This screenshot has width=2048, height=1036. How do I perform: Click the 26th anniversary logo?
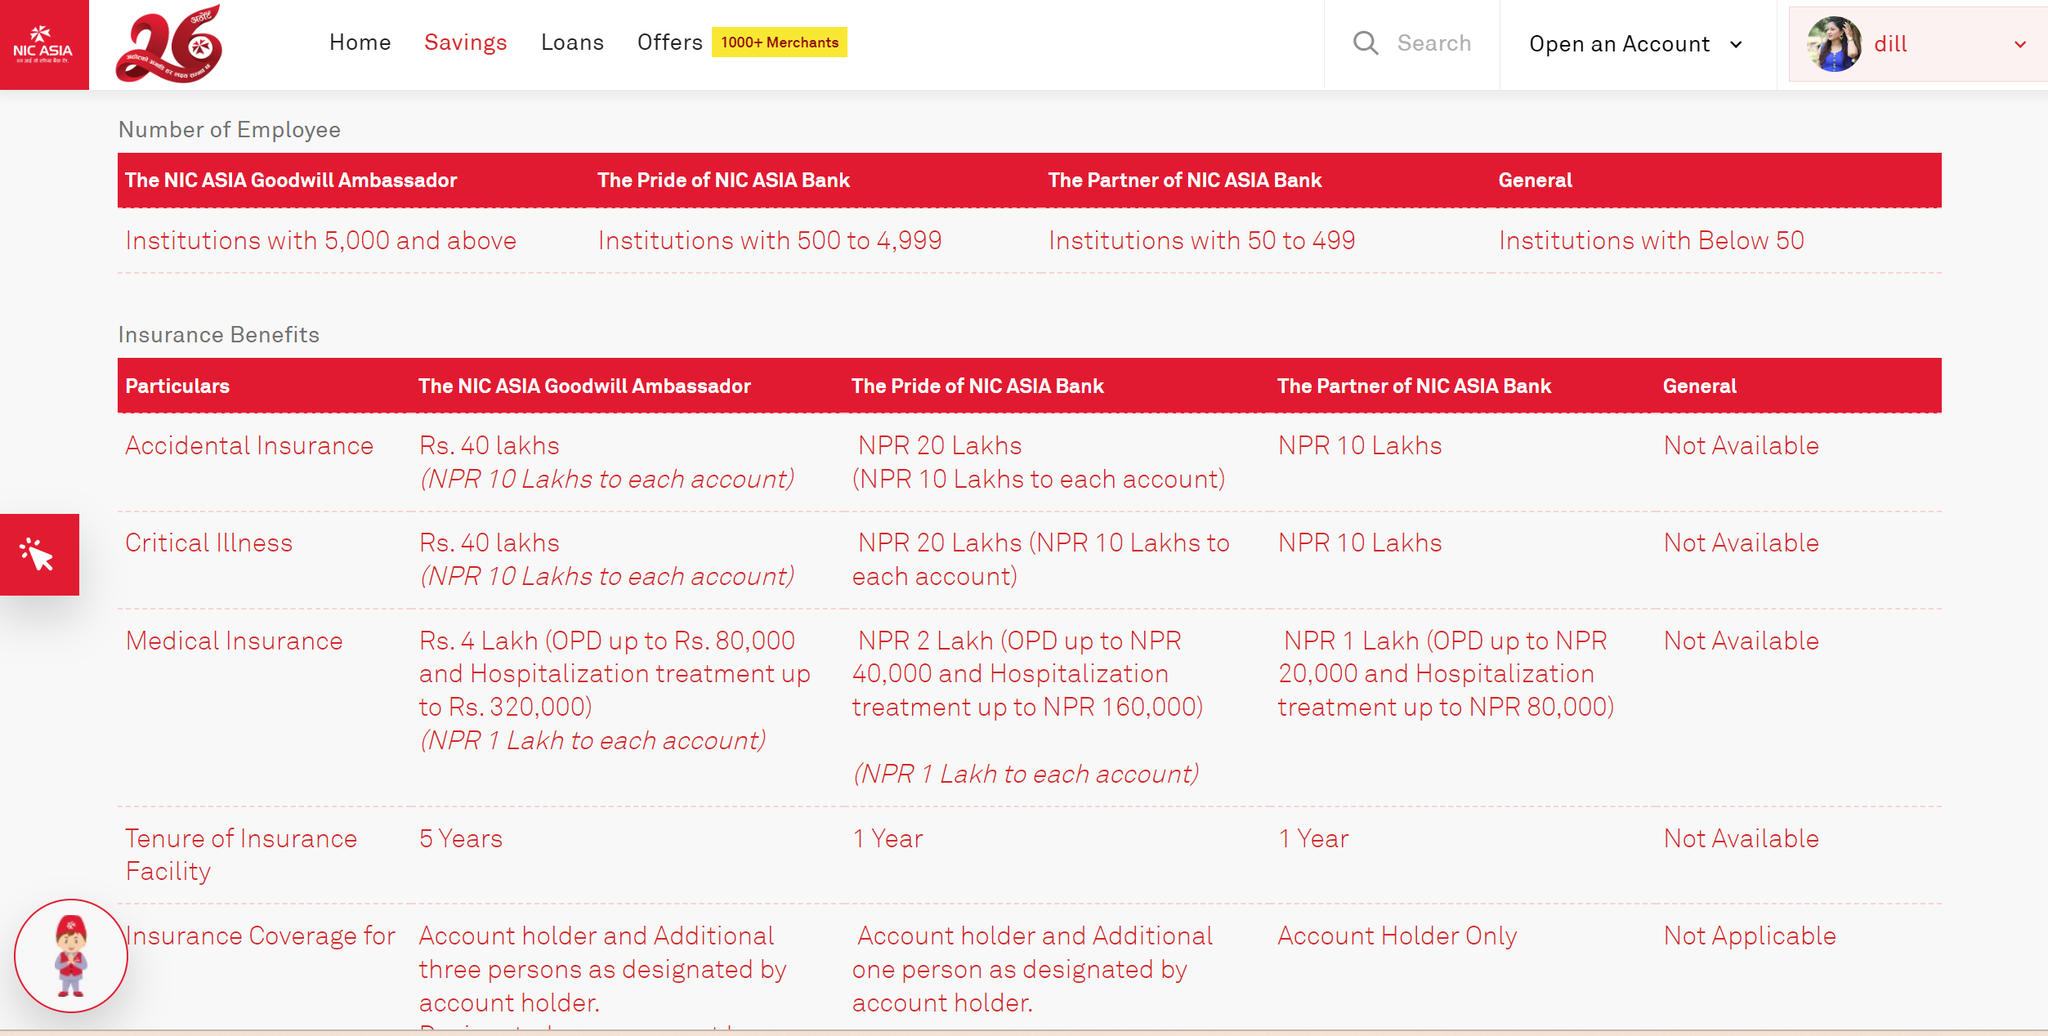pos(169,45)
